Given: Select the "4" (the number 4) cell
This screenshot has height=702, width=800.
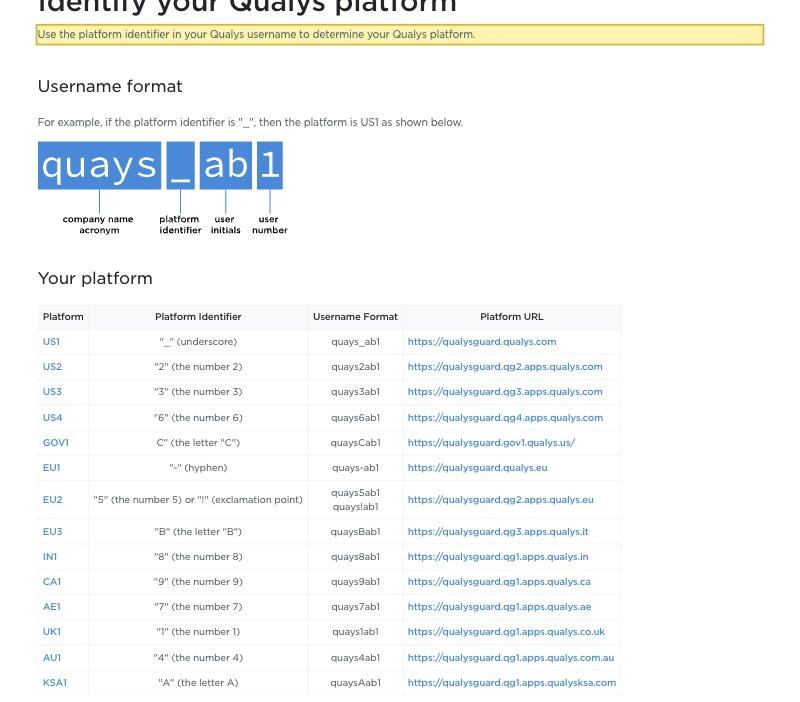Looking at the screenshot, I should click(198, 658).
